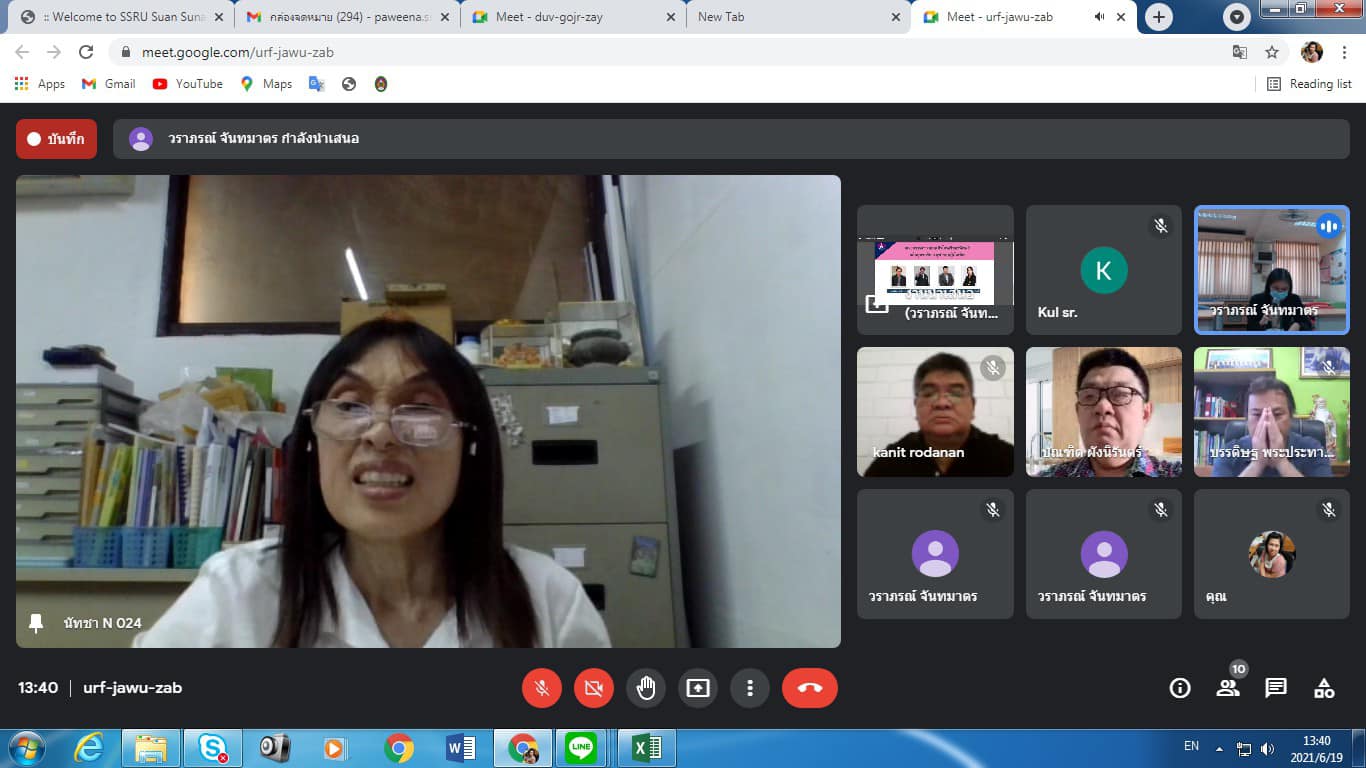1366x768 pixels.
Task: Toggle the microphone mute button
Action: (x=542, y=688)
